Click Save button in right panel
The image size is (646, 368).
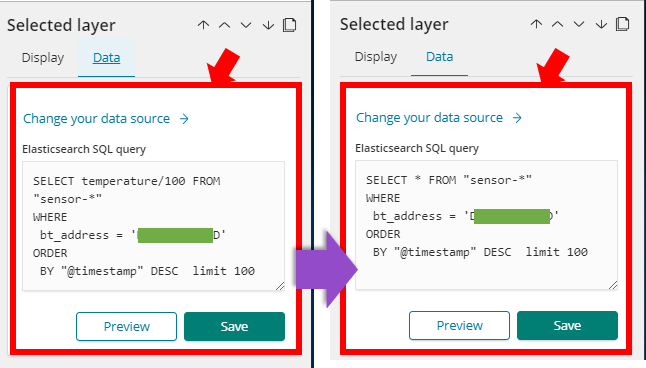pos(567,326)
